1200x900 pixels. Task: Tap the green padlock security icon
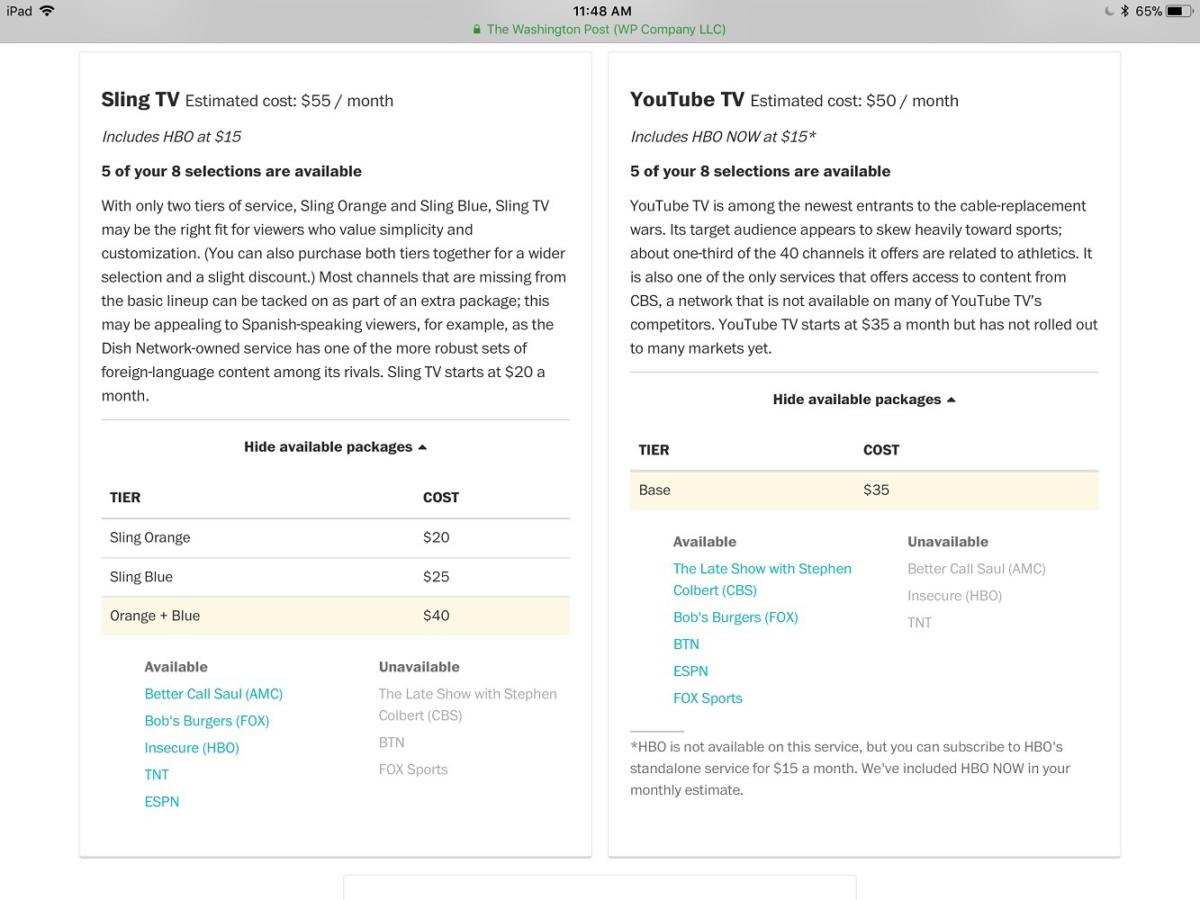478,29
